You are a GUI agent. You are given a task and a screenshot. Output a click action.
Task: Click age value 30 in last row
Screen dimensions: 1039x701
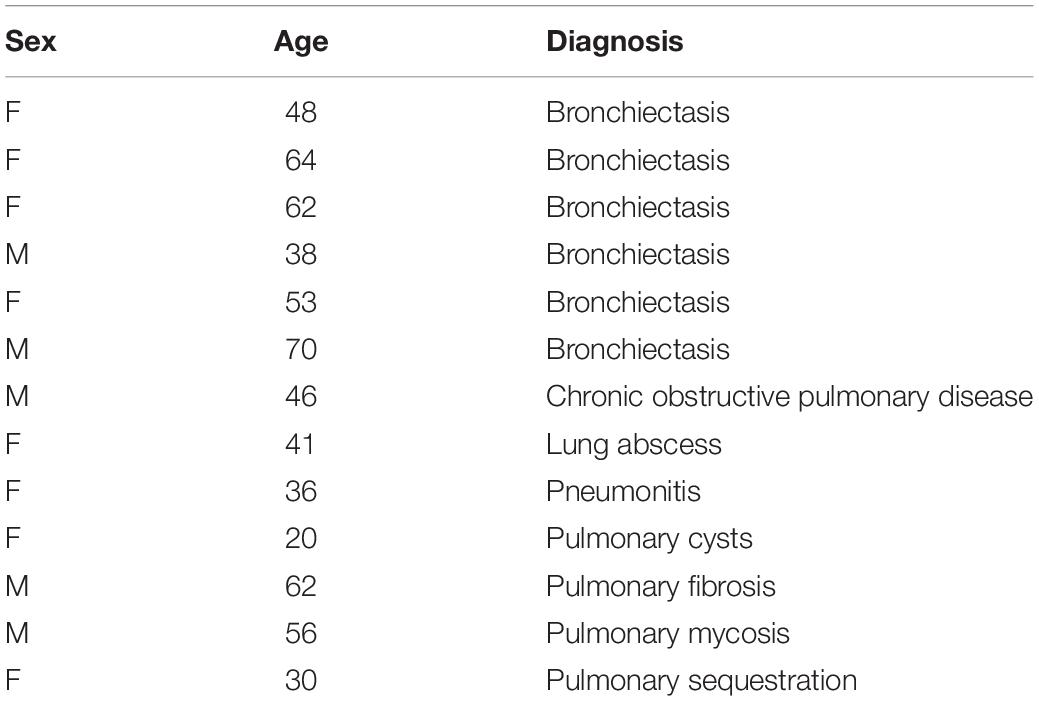pyautogui.click(x=301, y=680)
